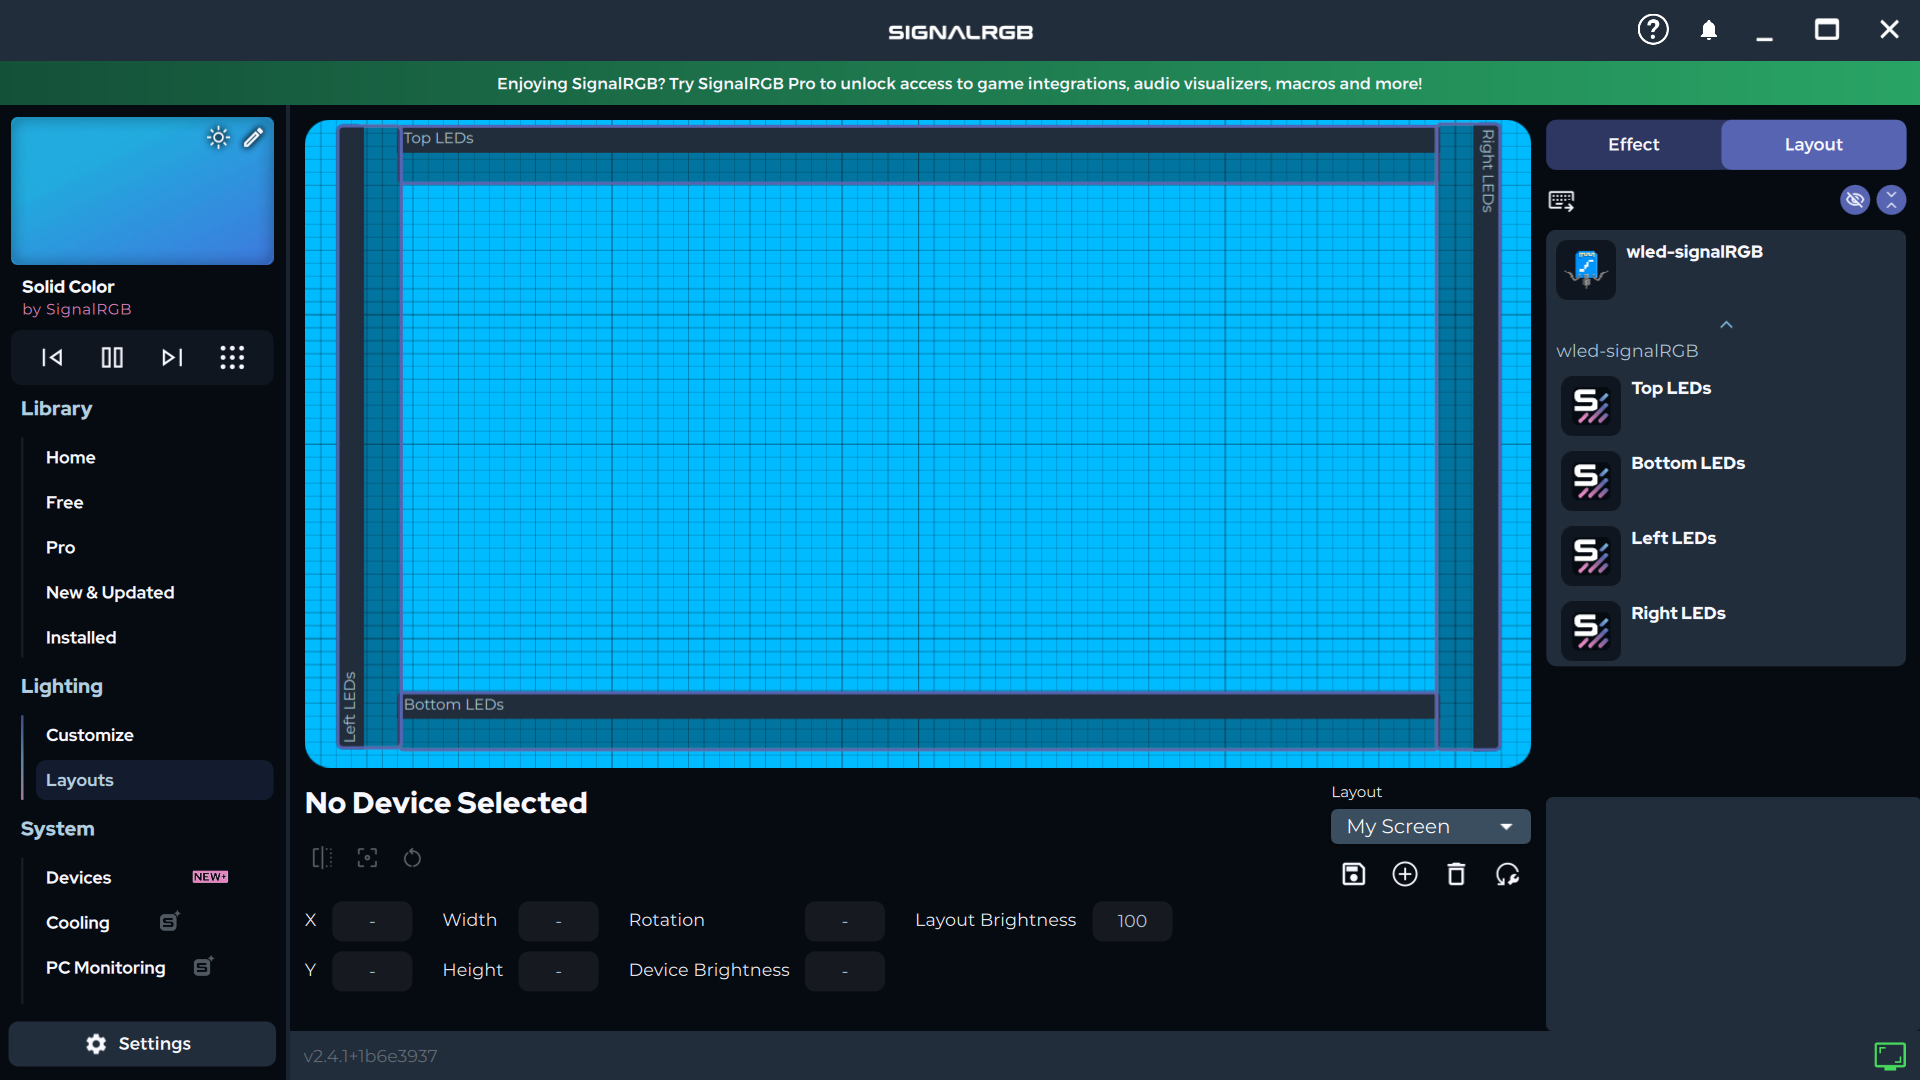Click the Device Brightness field
Image resolution: width=1920 pixels, height=1080 pixels.
point(845,971)
